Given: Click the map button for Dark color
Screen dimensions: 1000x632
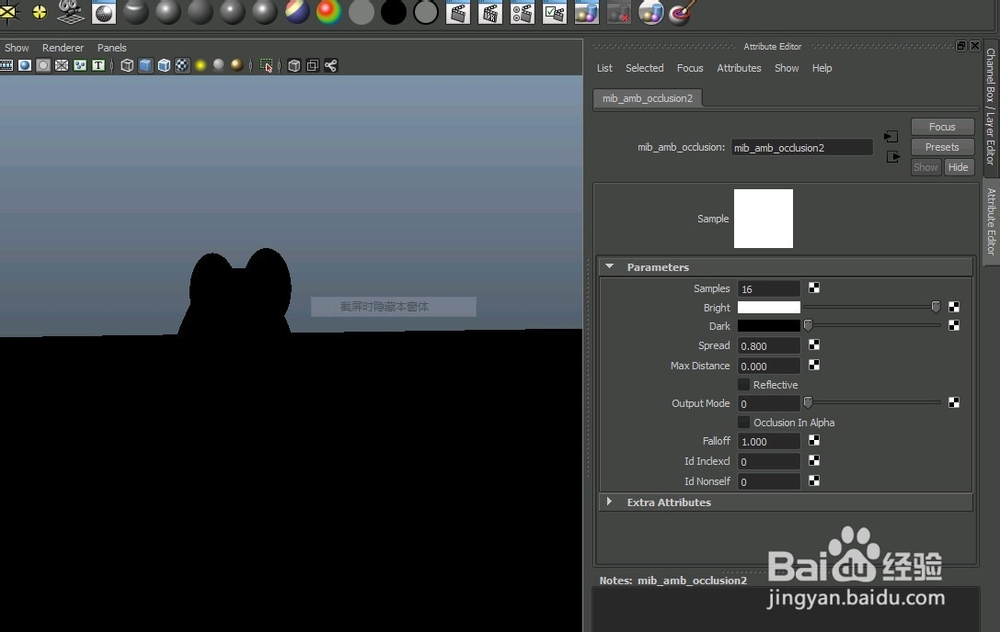Looking at the screenshot, I should pos(954,326).
